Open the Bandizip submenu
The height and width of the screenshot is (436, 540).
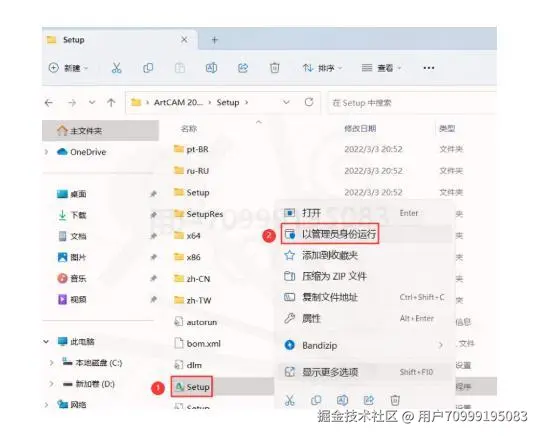[366, 345]
